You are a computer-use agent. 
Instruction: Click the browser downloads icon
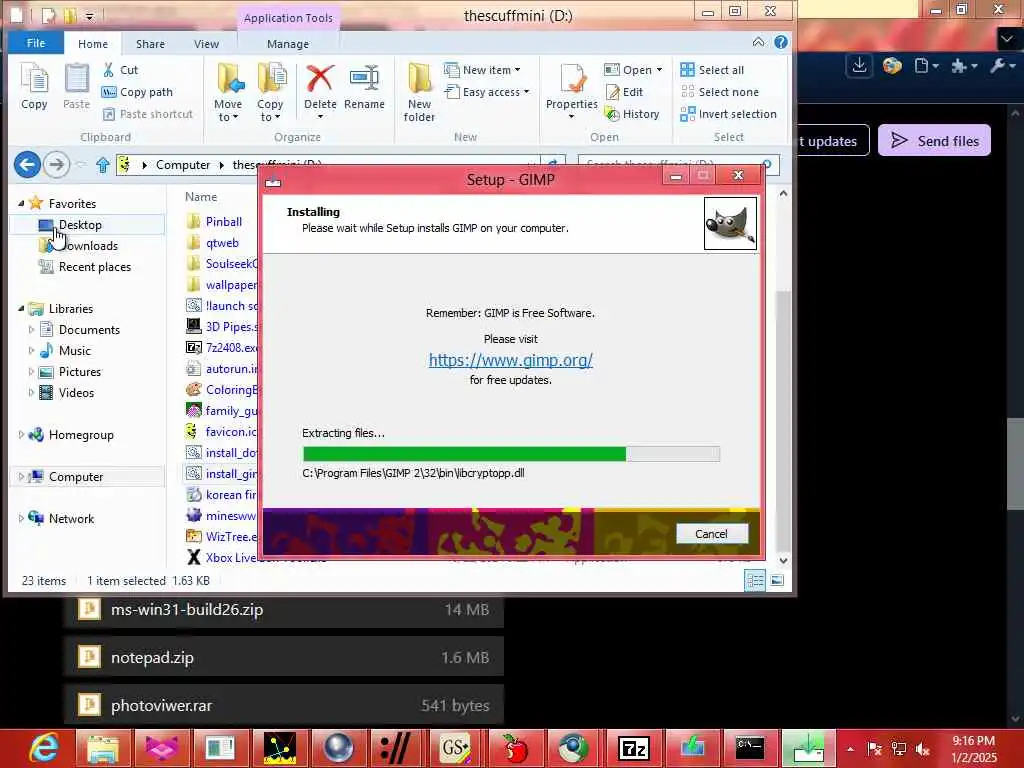pyautogui.click(x=859, y=65)
